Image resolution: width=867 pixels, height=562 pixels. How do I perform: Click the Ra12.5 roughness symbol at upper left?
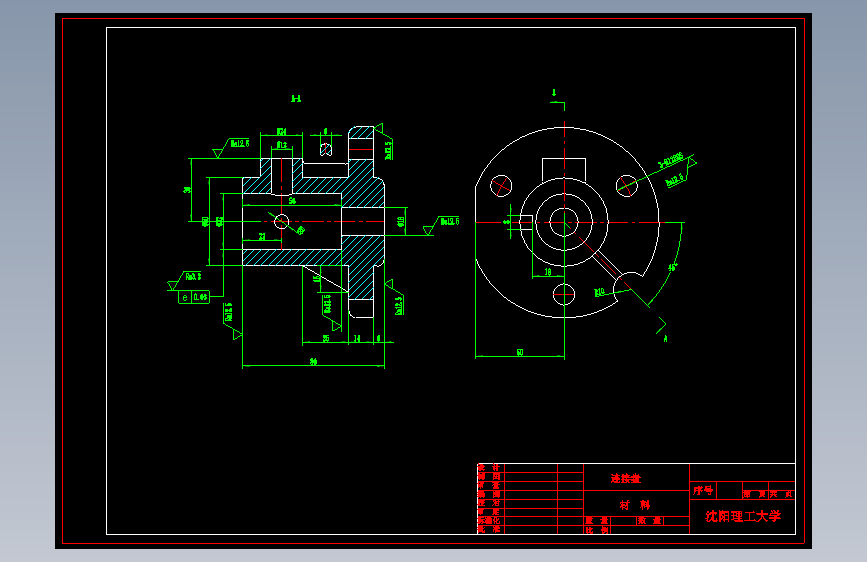pos(232,147)
